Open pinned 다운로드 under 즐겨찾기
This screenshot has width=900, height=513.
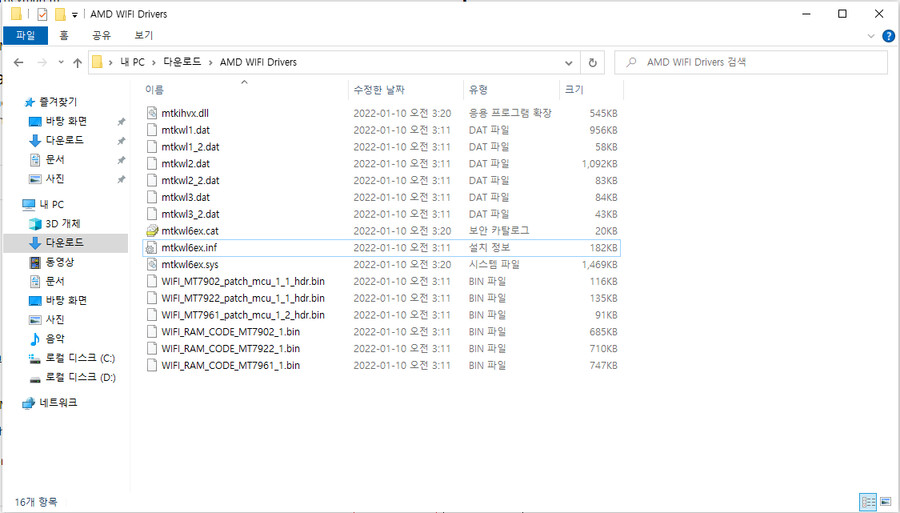click(x=64, y=140)
